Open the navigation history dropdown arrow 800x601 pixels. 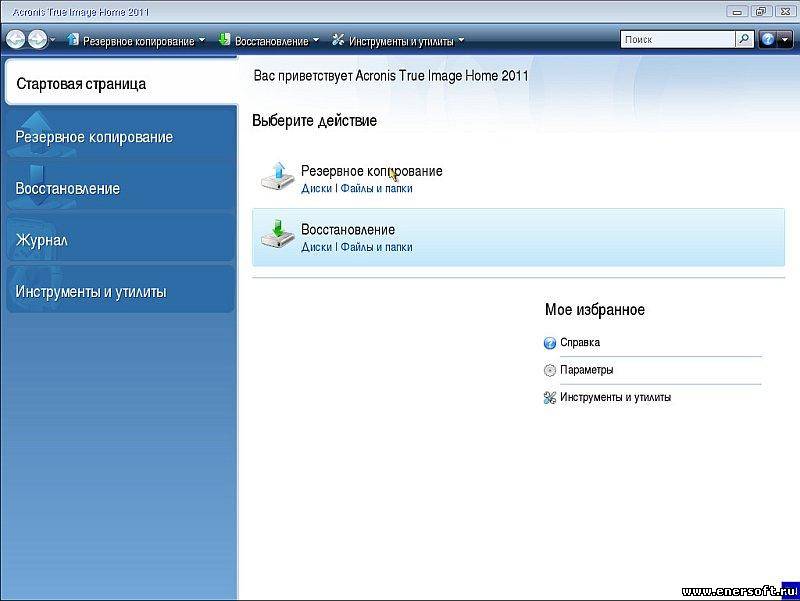pyautogui.click(x=52, y=39)
